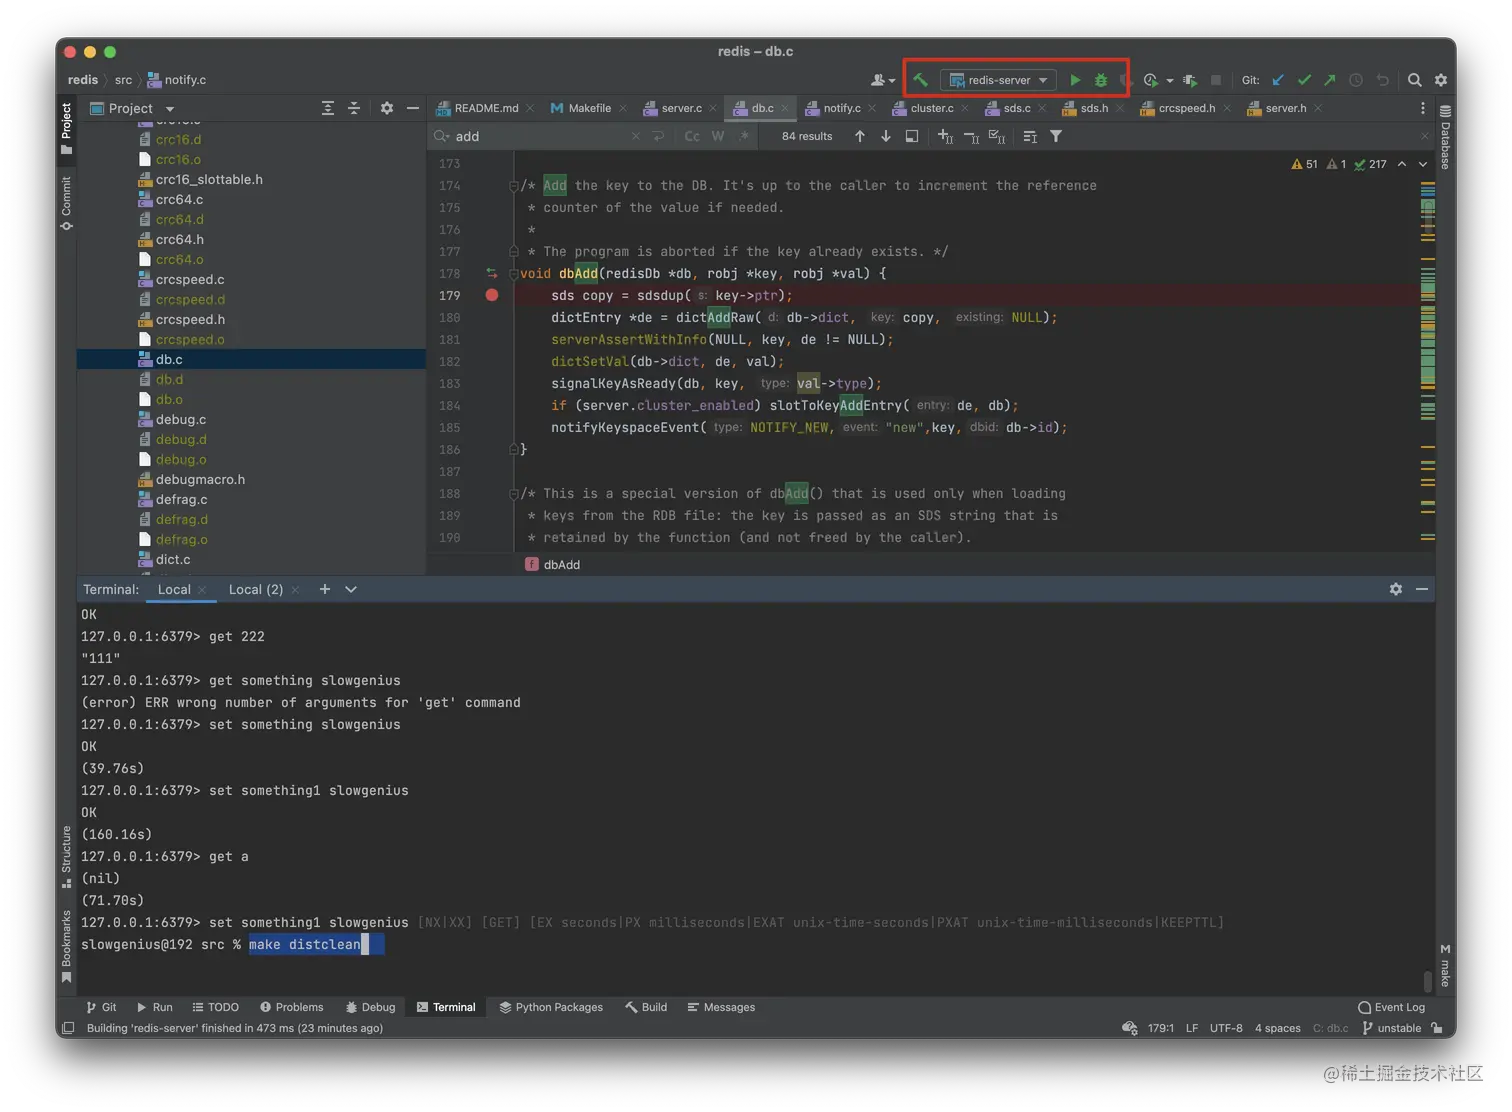Run redis-server with the green play button
1512x1112 pixels.
pyautogui.click(x=1075, y=80)
